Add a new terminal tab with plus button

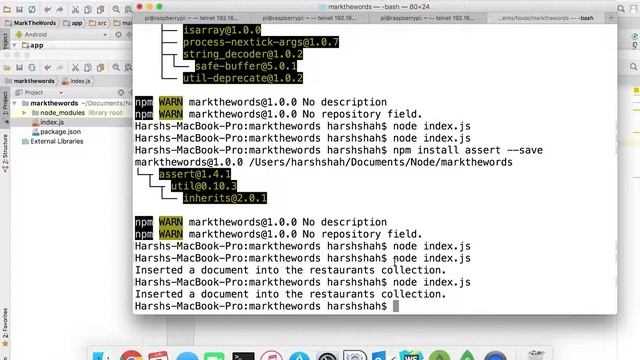coord(611,18)
